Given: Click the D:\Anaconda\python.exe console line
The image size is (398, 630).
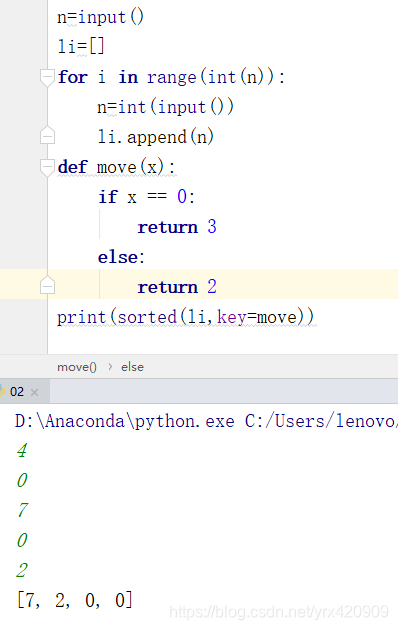Looking at the screenshot, I should 206,421.
